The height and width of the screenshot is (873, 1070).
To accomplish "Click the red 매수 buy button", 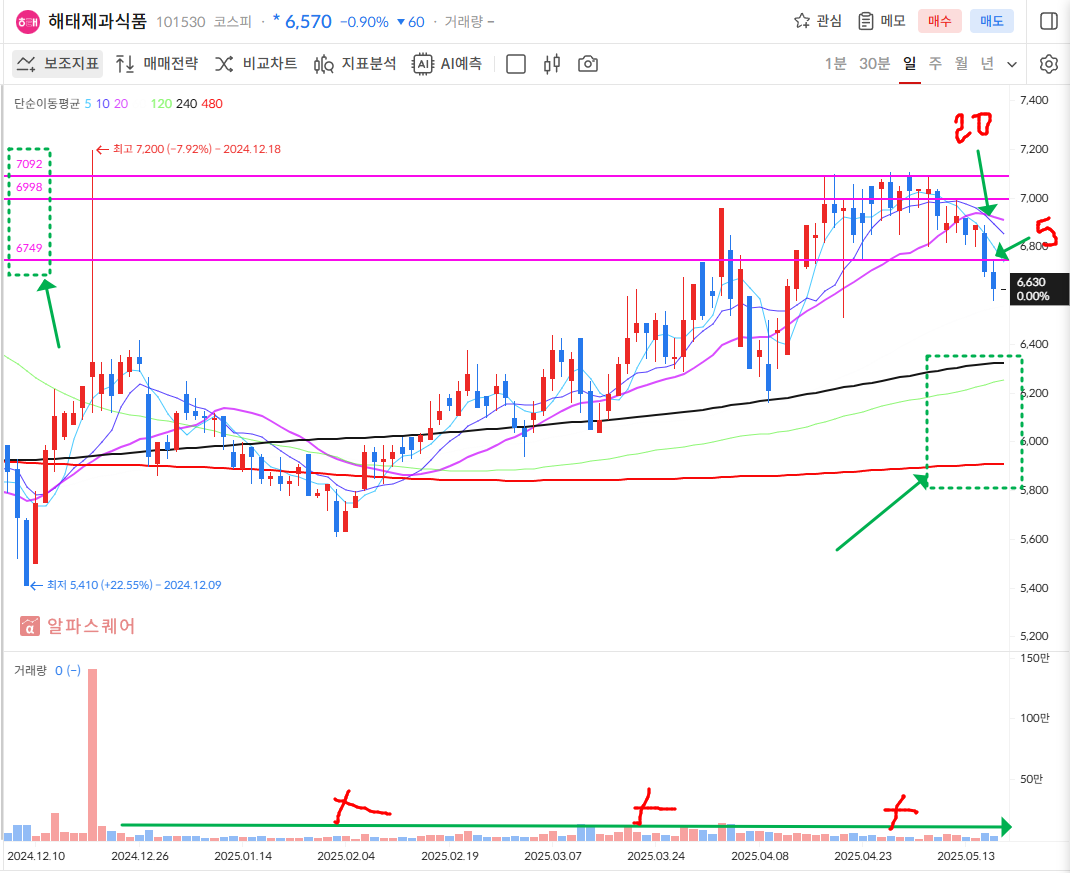I will point(939,21).
